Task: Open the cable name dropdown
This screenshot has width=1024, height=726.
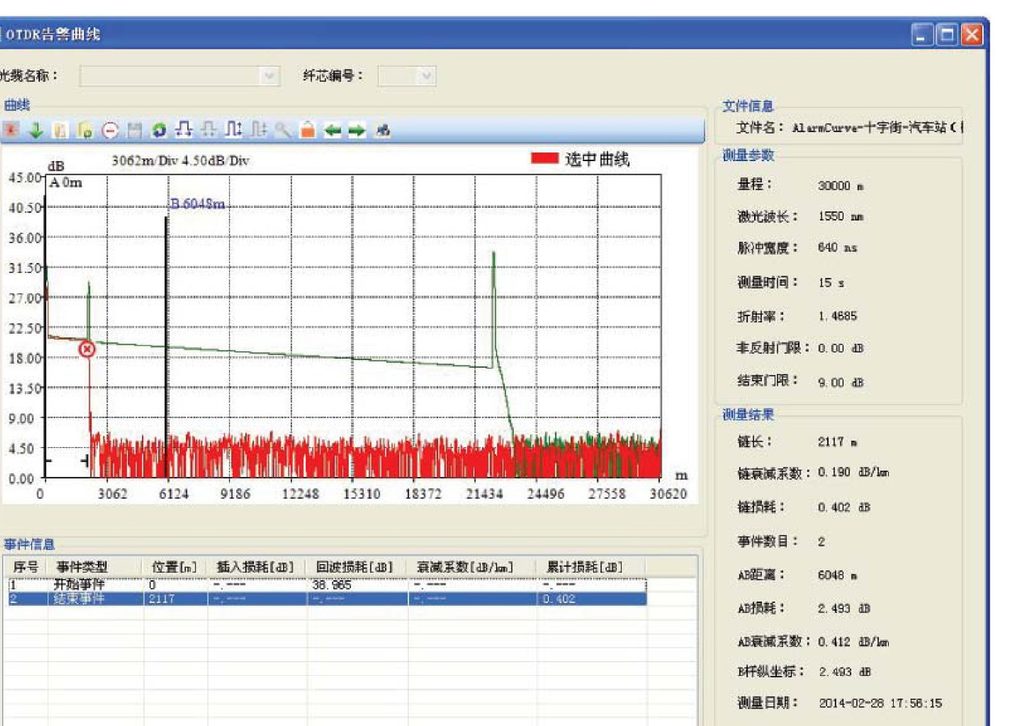Action: pos(269,76)
